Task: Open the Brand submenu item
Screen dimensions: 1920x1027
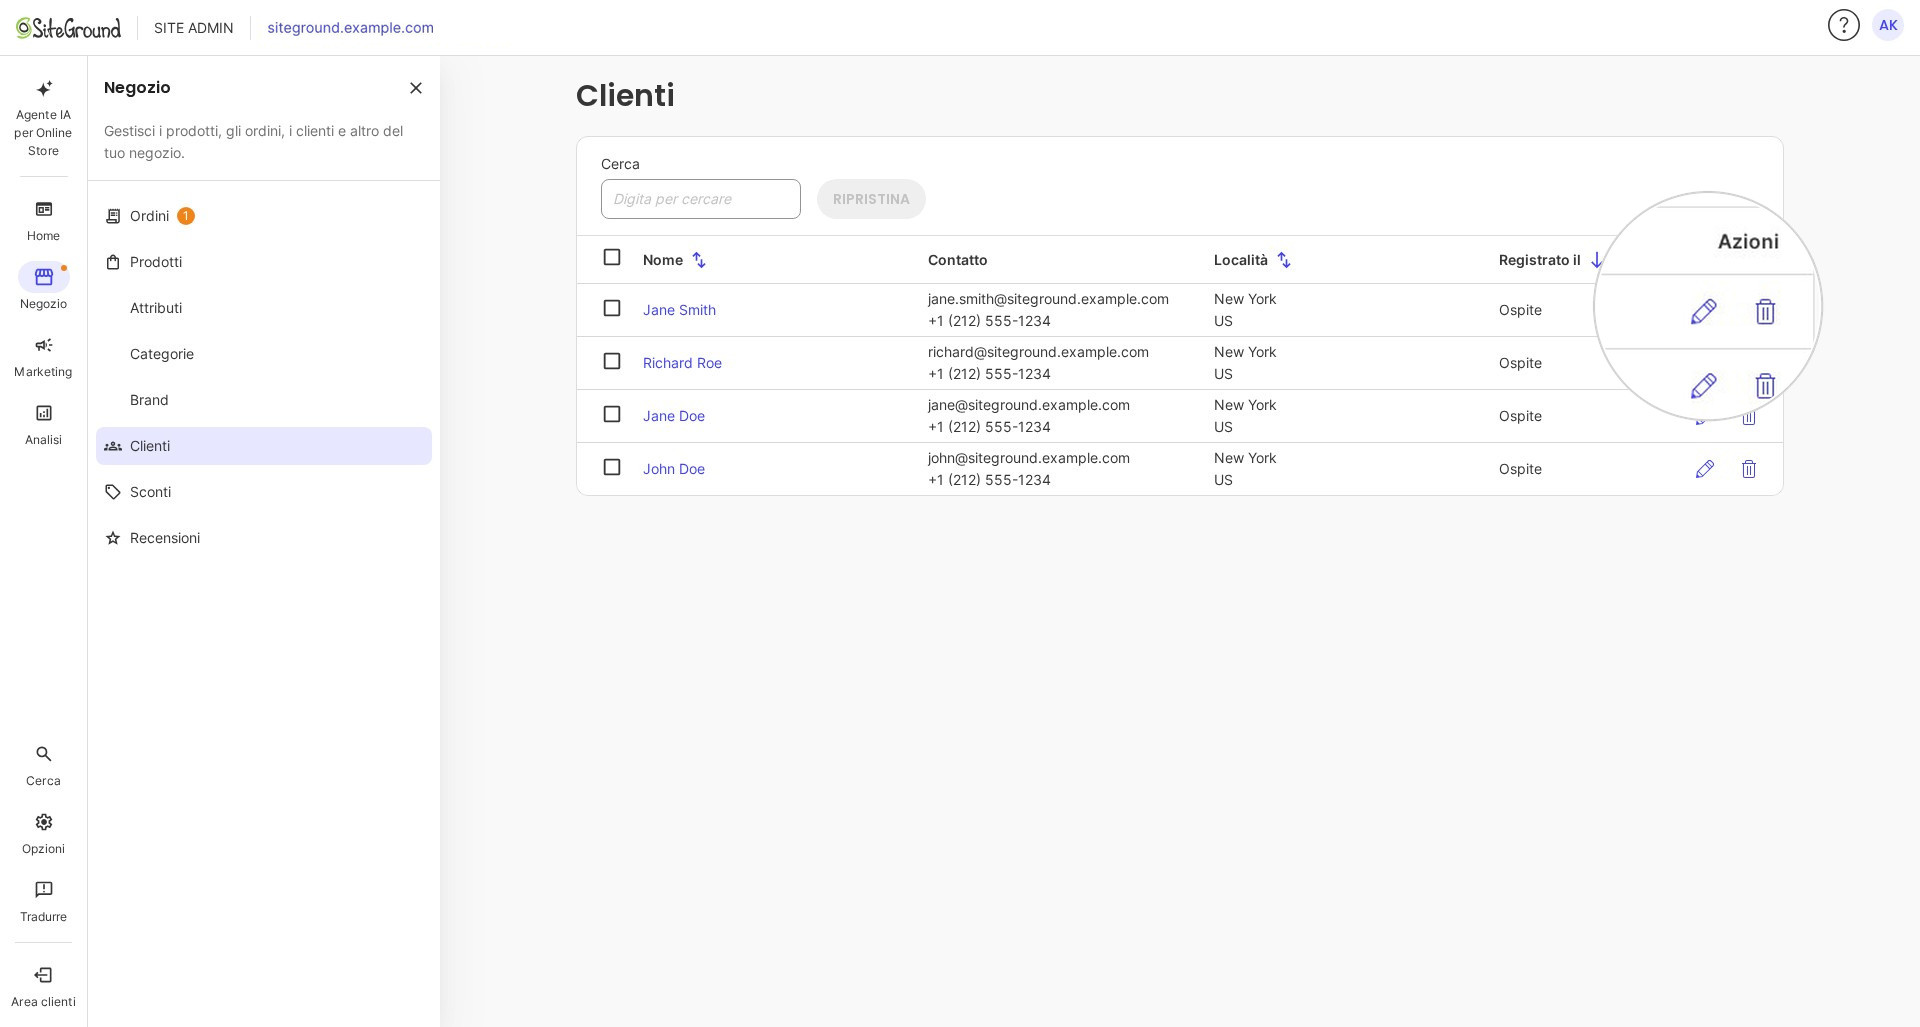Action: coord(264,400)
